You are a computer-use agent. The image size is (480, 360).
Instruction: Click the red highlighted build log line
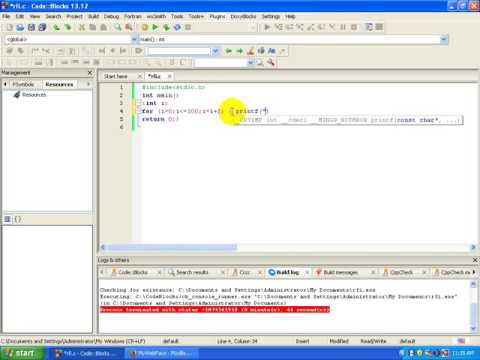pos(215,310)
